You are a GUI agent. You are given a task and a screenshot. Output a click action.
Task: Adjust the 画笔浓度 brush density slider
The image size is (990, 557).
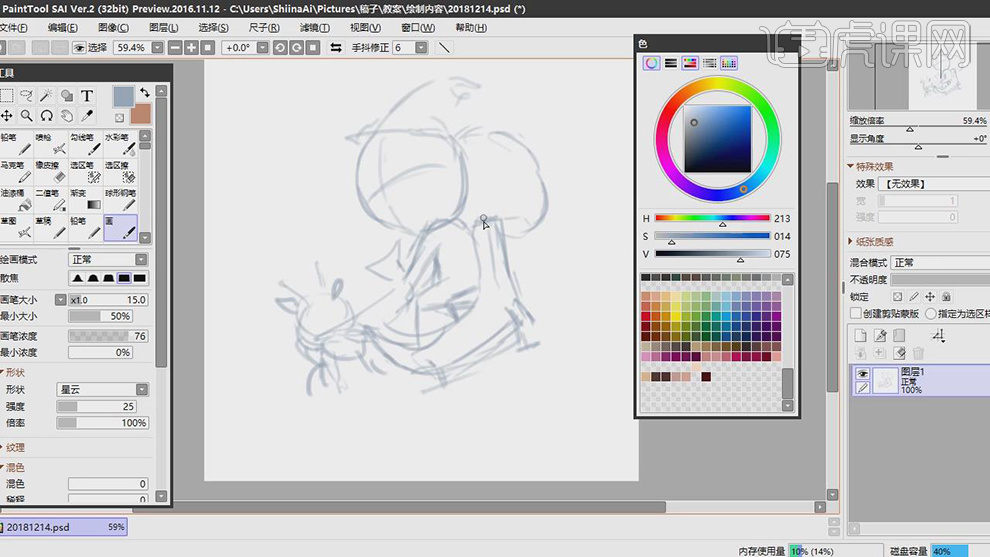click(108, 336)
